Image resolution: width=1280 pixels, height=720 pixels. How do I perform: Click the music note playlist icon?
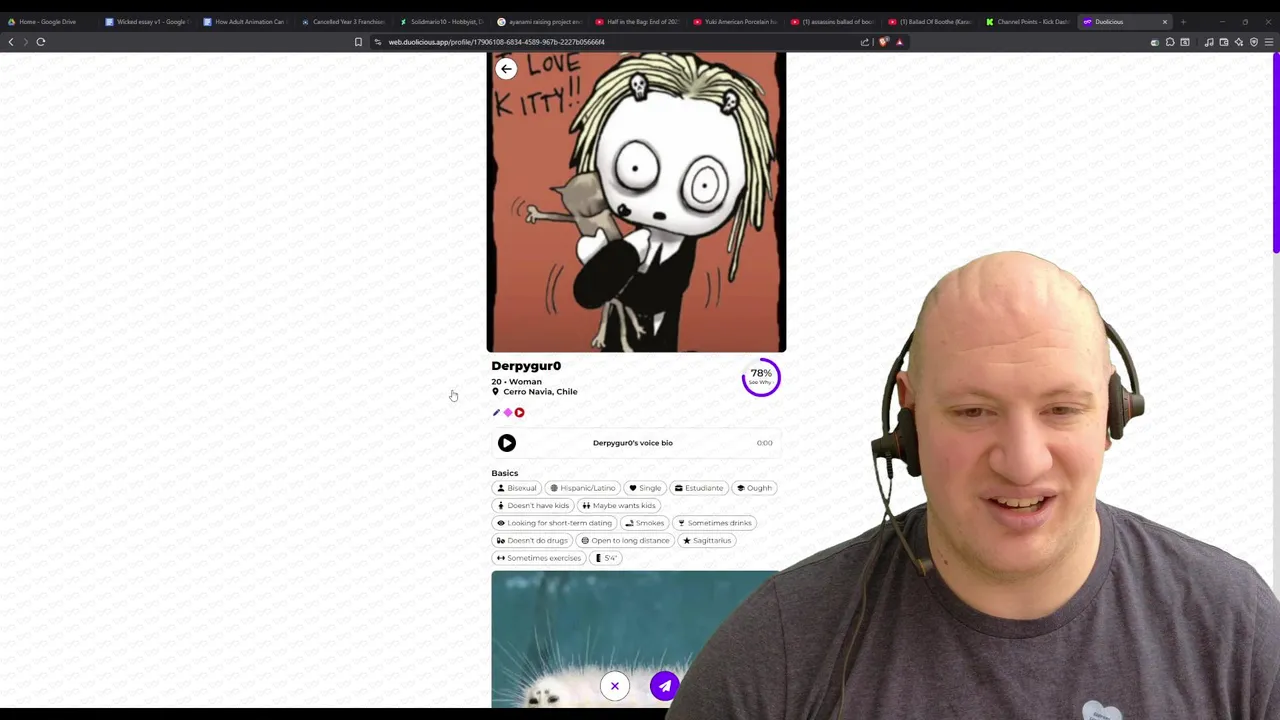(x=1209, y=42)
